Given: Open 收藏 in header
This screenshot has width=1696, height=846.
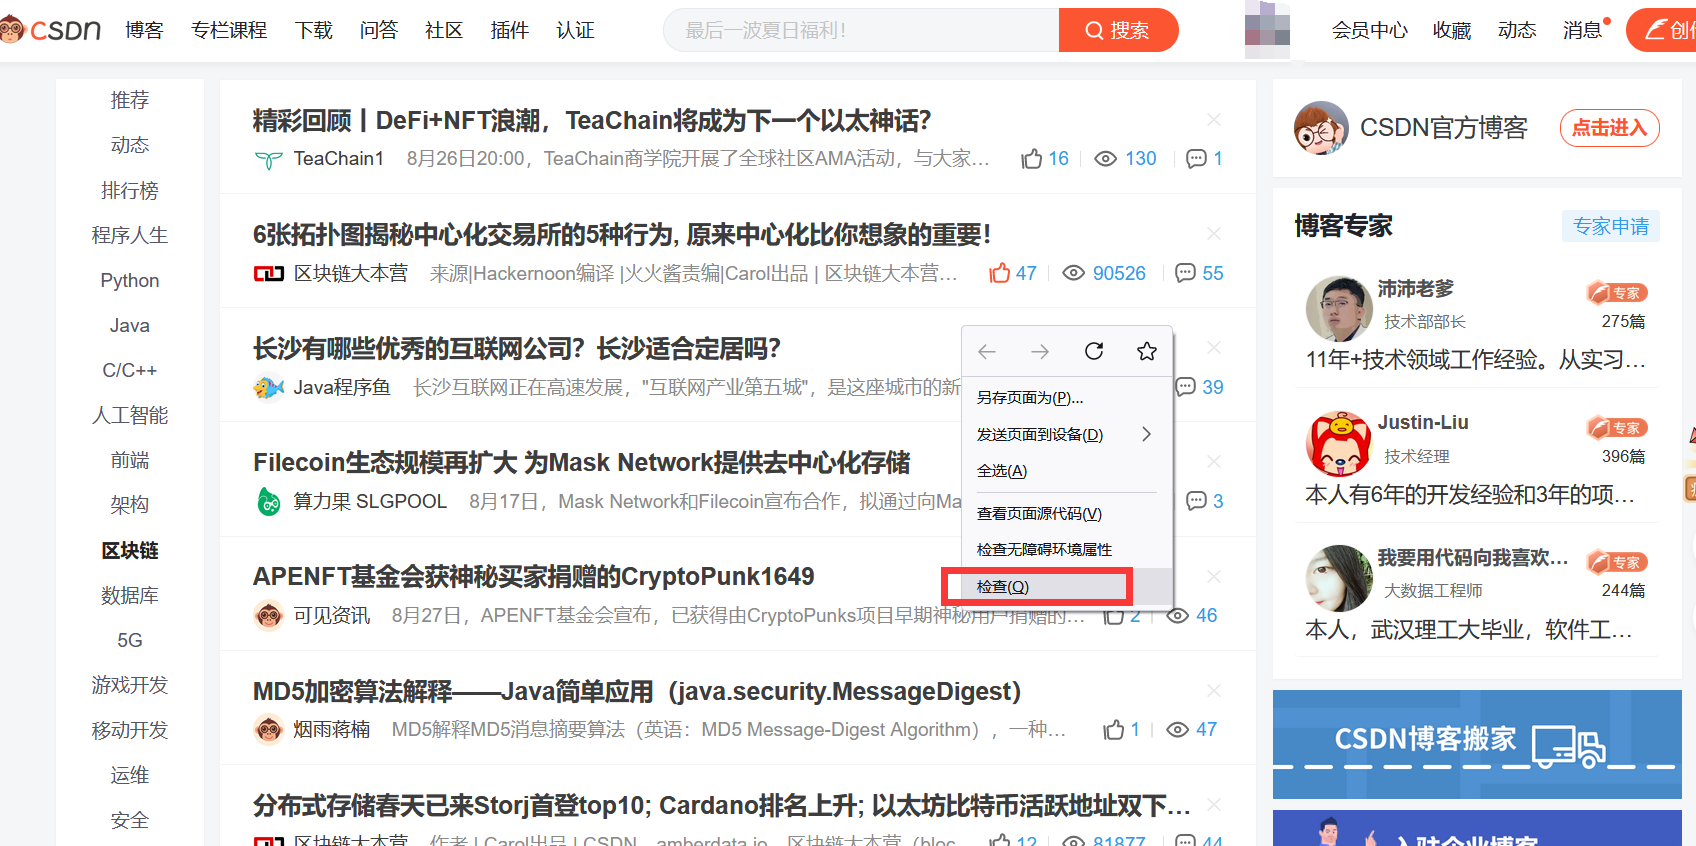Looking at the screenshot, I should [x=1452, y=30].
